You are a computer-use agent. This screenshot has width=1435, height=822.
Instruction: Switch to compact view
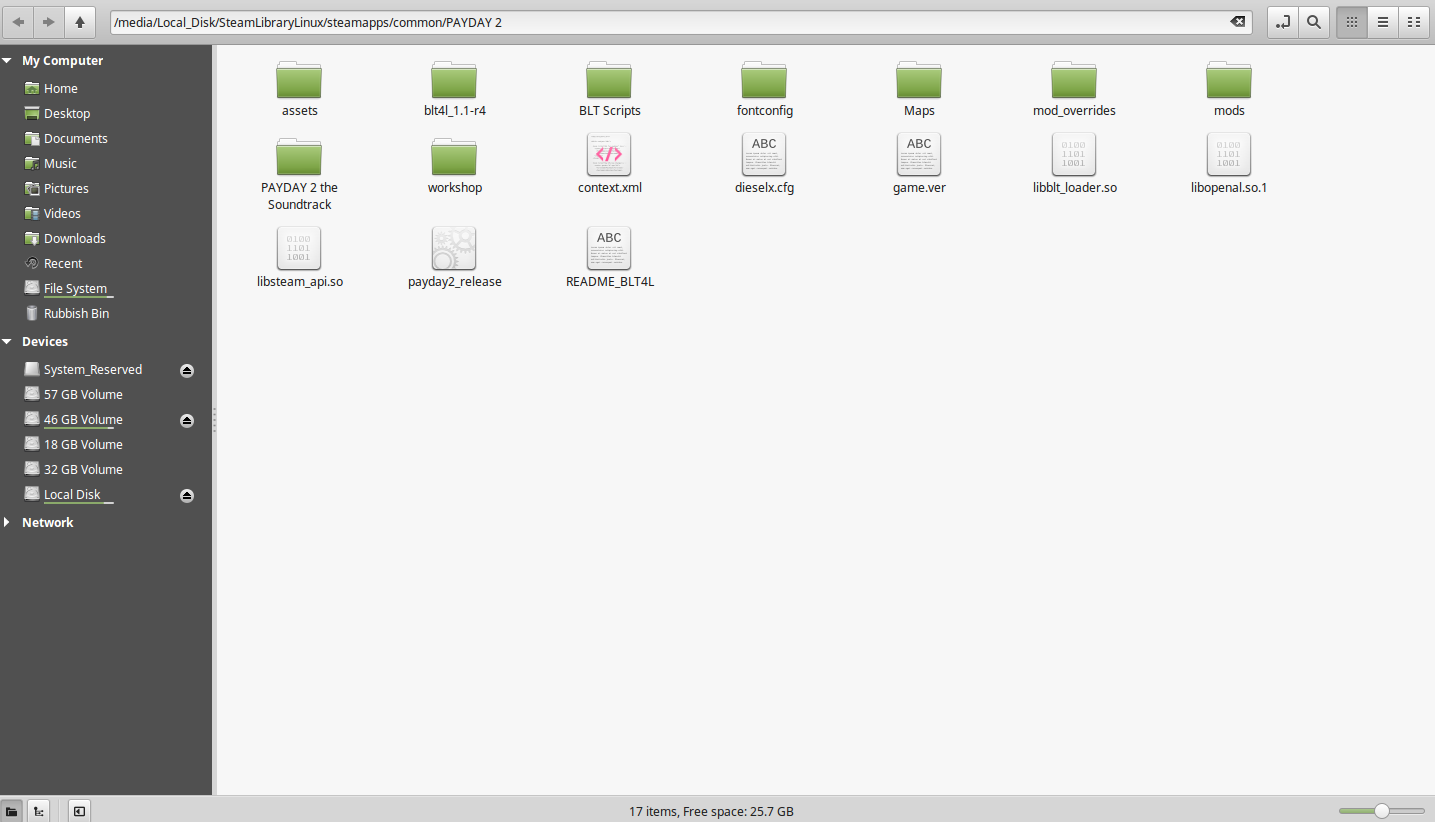(x=1414, y=21)
